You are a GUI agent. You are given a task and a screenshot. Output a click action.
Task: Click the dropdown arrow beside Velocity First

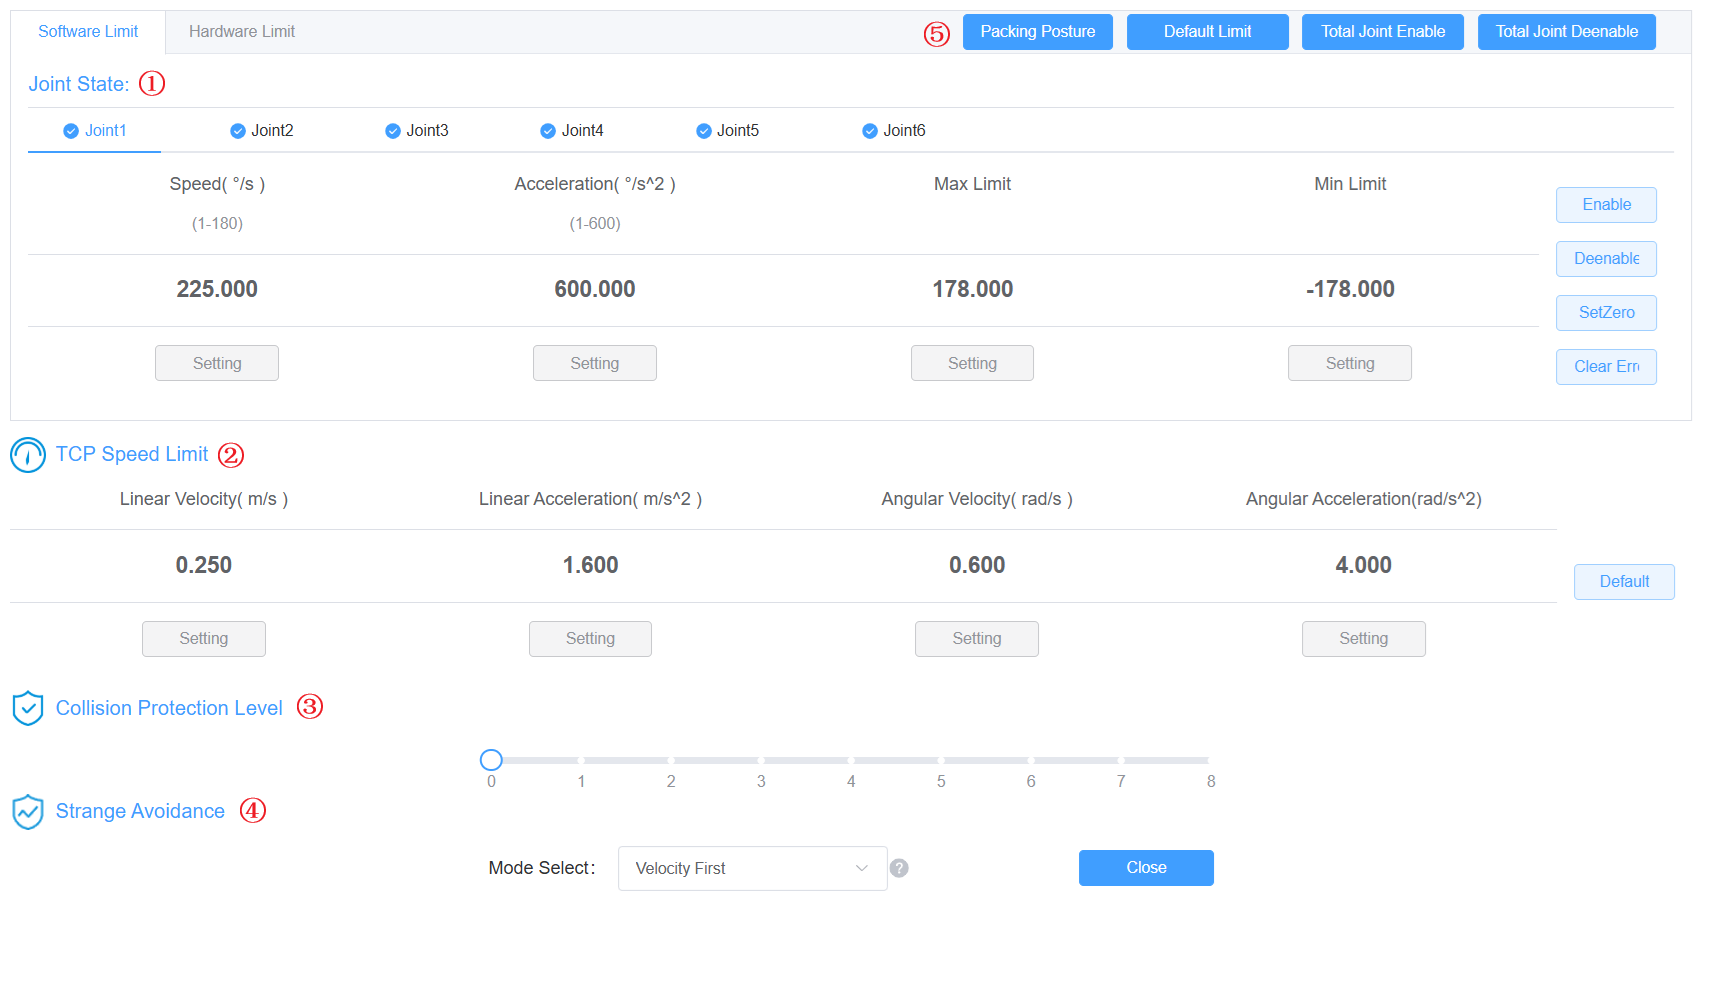[861, 868]
